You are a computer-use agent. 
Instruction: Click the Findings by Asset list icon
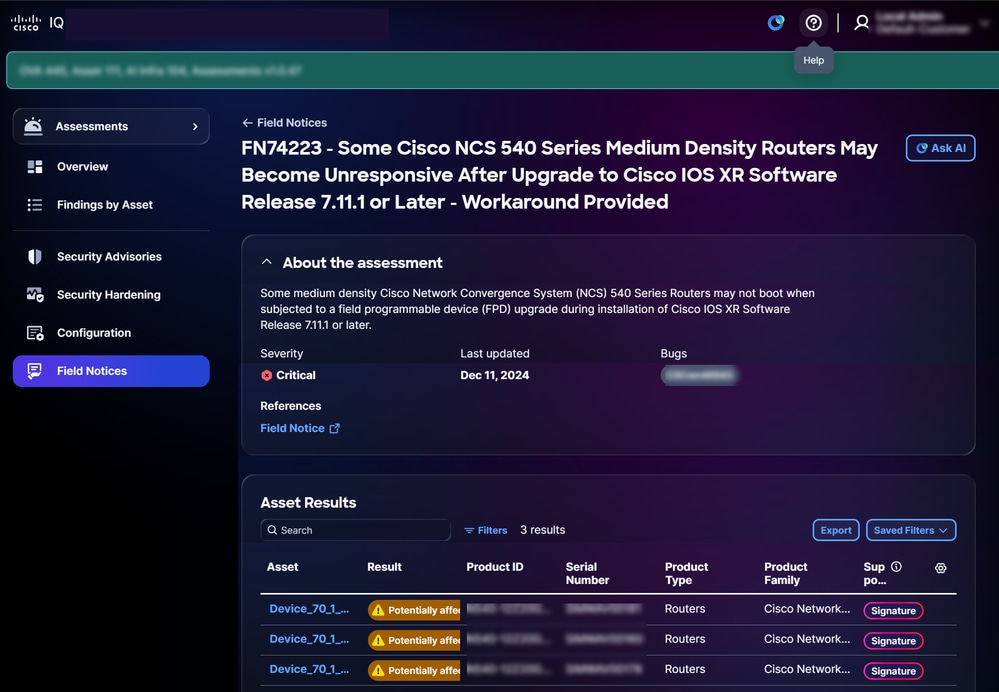tap(35, 205)
